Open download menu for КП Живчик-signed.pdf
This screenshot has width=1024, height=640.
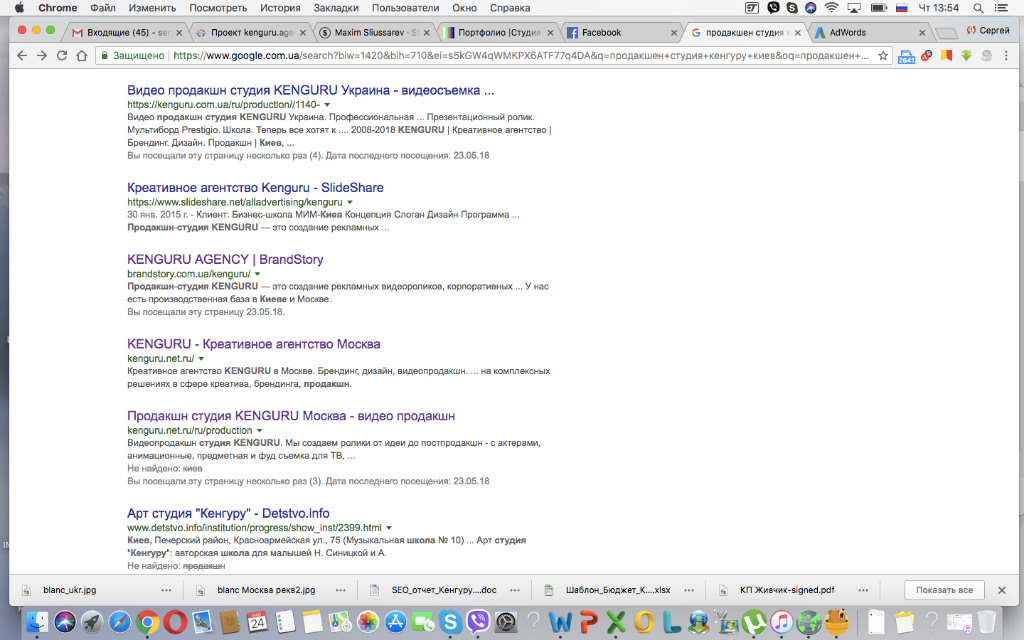[863, 590]
